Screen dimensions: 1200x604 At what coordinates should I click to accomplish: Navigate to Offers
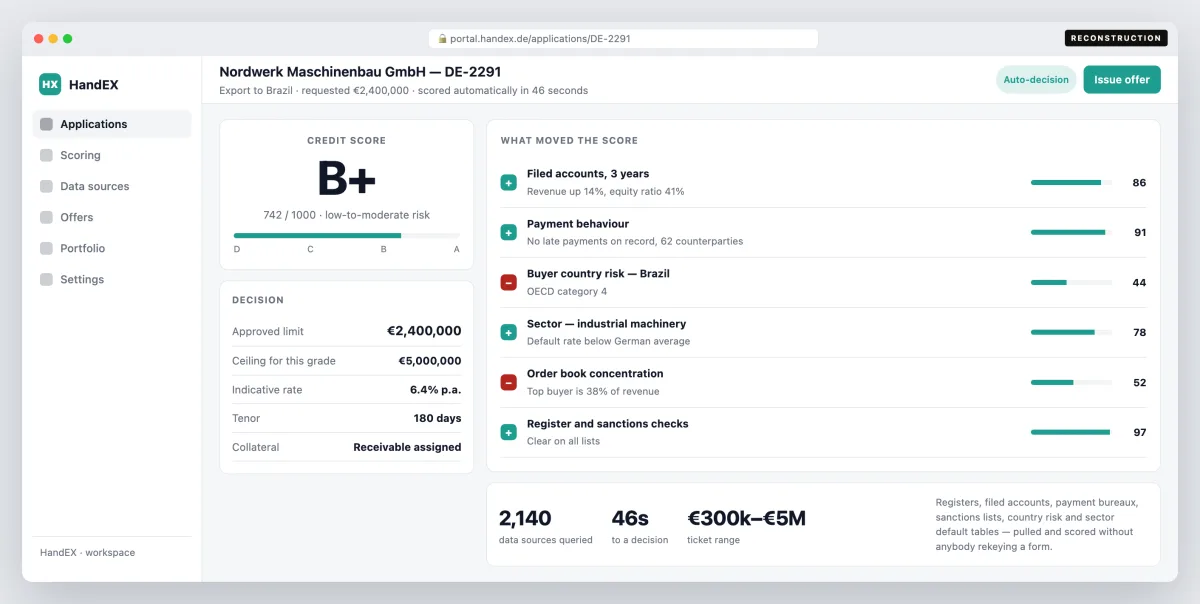click(x=112, y=217)
